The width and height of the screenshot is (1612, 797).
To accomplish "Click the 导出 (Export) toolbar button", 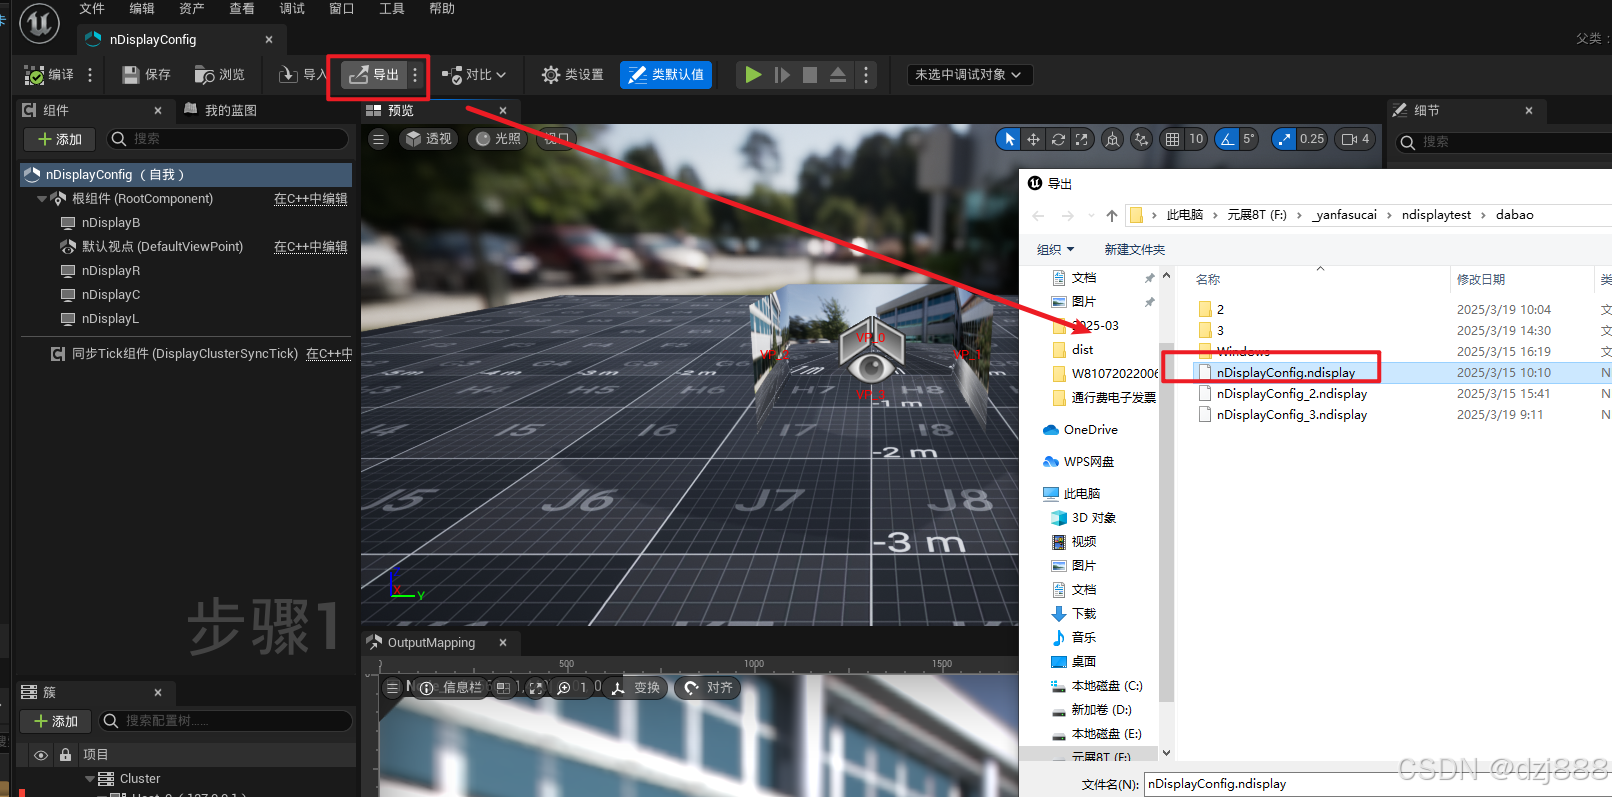I will 374,75.
